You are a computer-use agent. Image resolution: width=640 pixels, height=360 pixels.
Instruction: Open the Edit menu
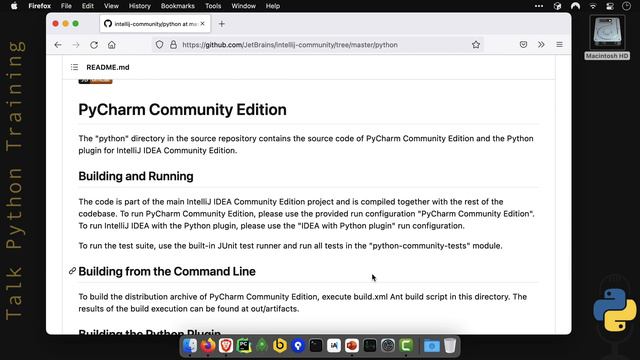[x=88, y=6]
